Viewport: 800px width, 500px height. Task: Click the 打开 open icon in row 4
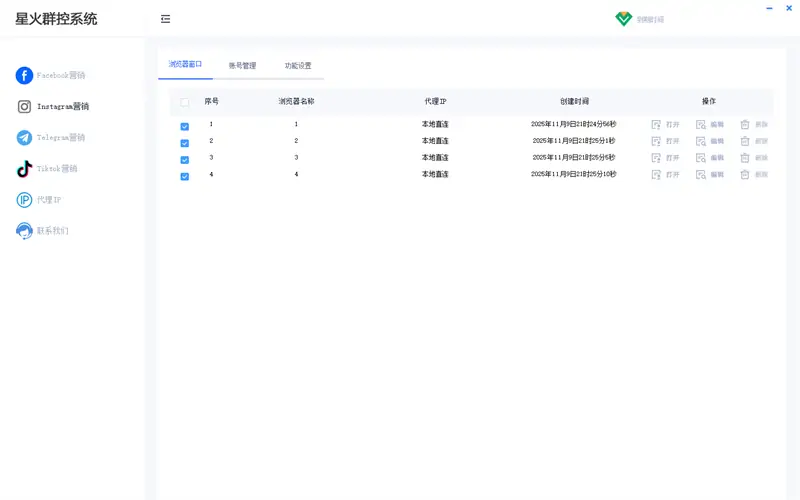(656, 174)
